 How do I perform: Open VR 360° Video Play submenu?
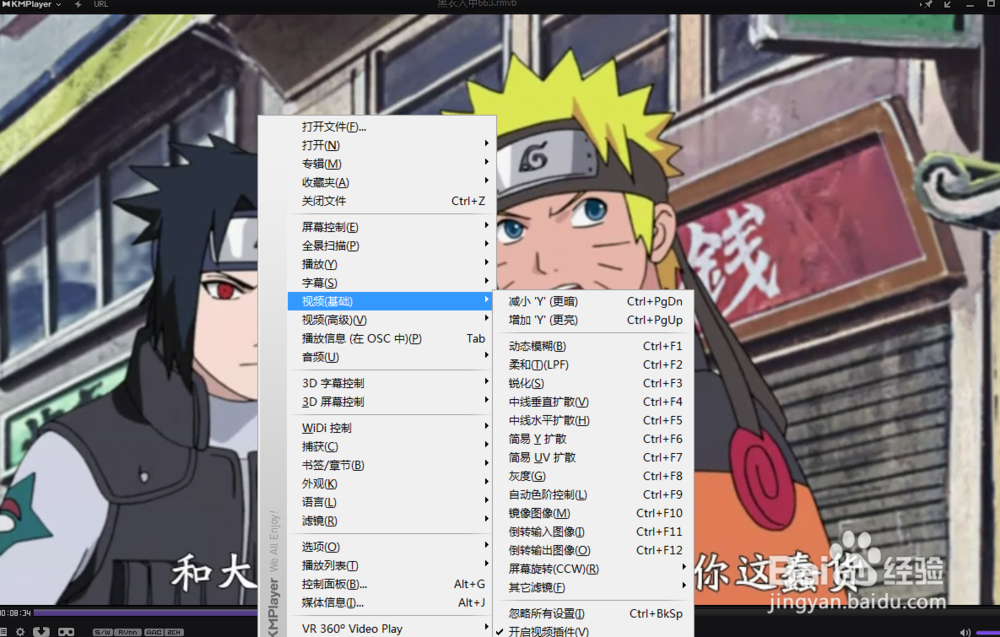coord(392,628)
